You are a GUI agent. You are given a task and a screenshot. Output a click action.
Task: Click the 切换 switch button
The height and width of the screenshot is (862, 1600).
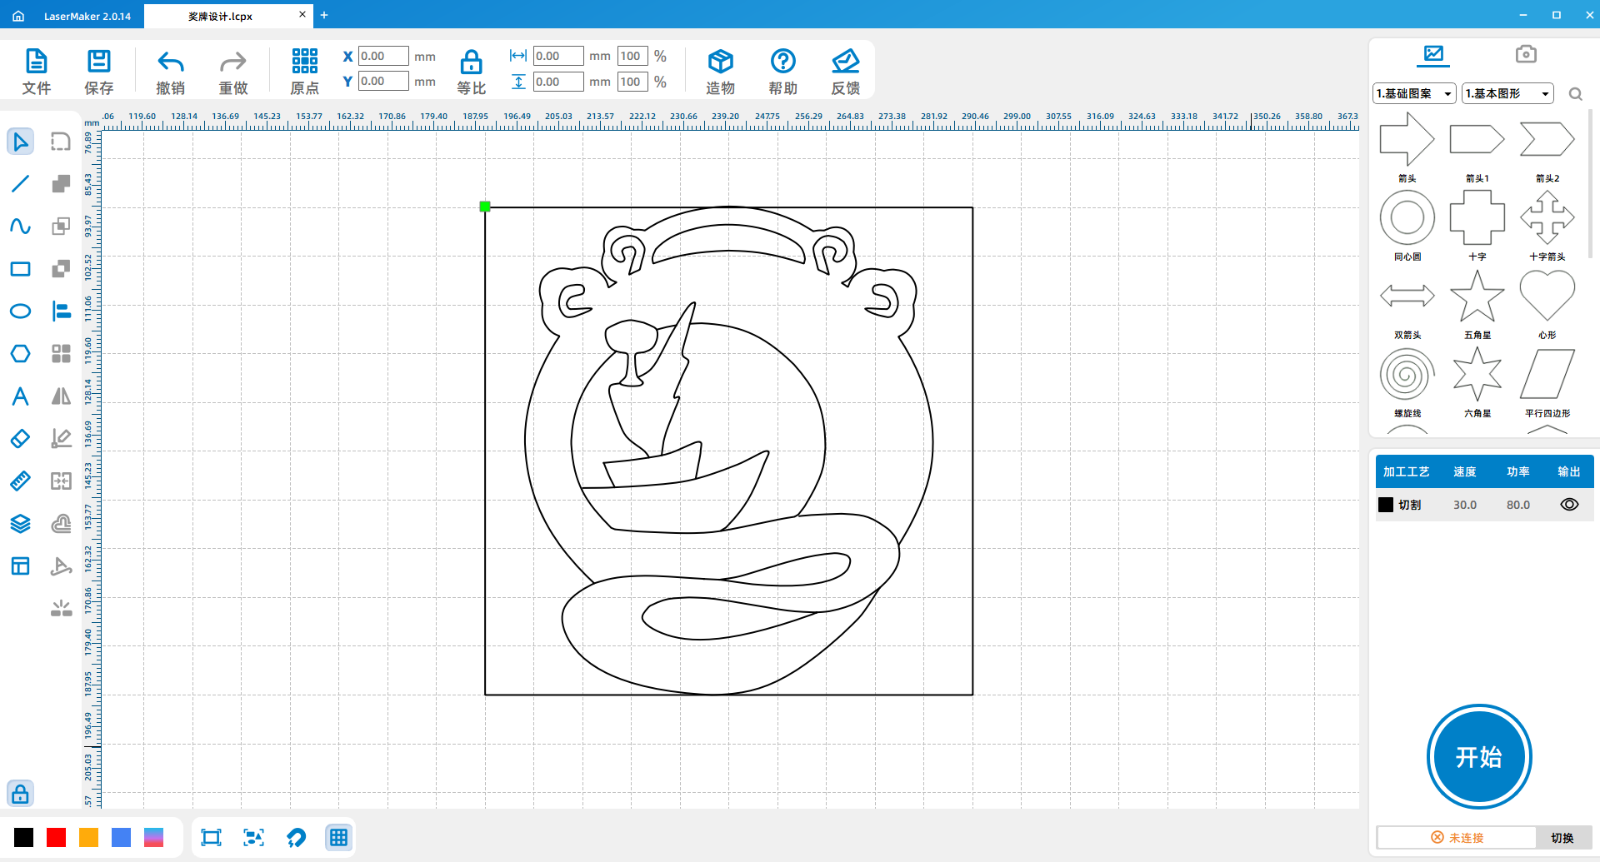tap(1562, 838)
